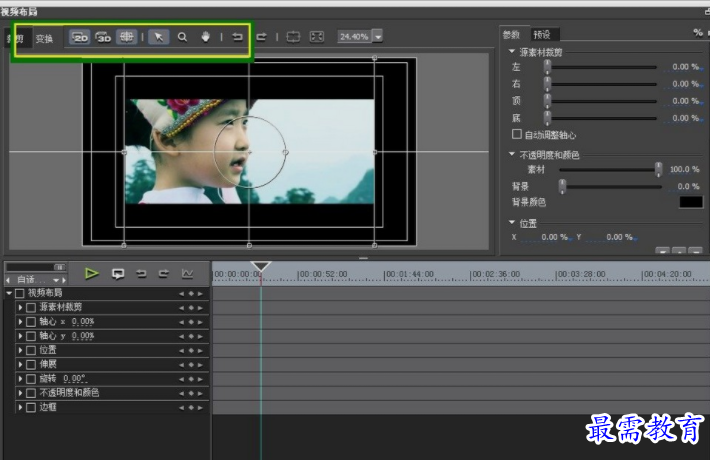Select the hand pan tool
This screenshot has height=460, width=710.
(206, 37)
